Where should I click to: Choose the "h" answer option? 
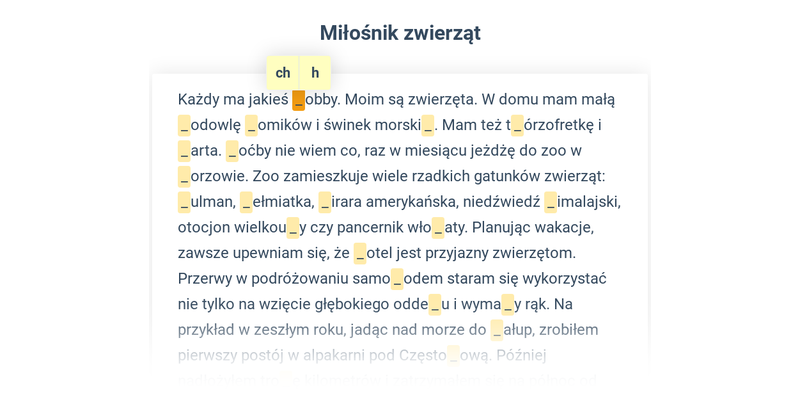pyautogui.click(x=315, y=73)
